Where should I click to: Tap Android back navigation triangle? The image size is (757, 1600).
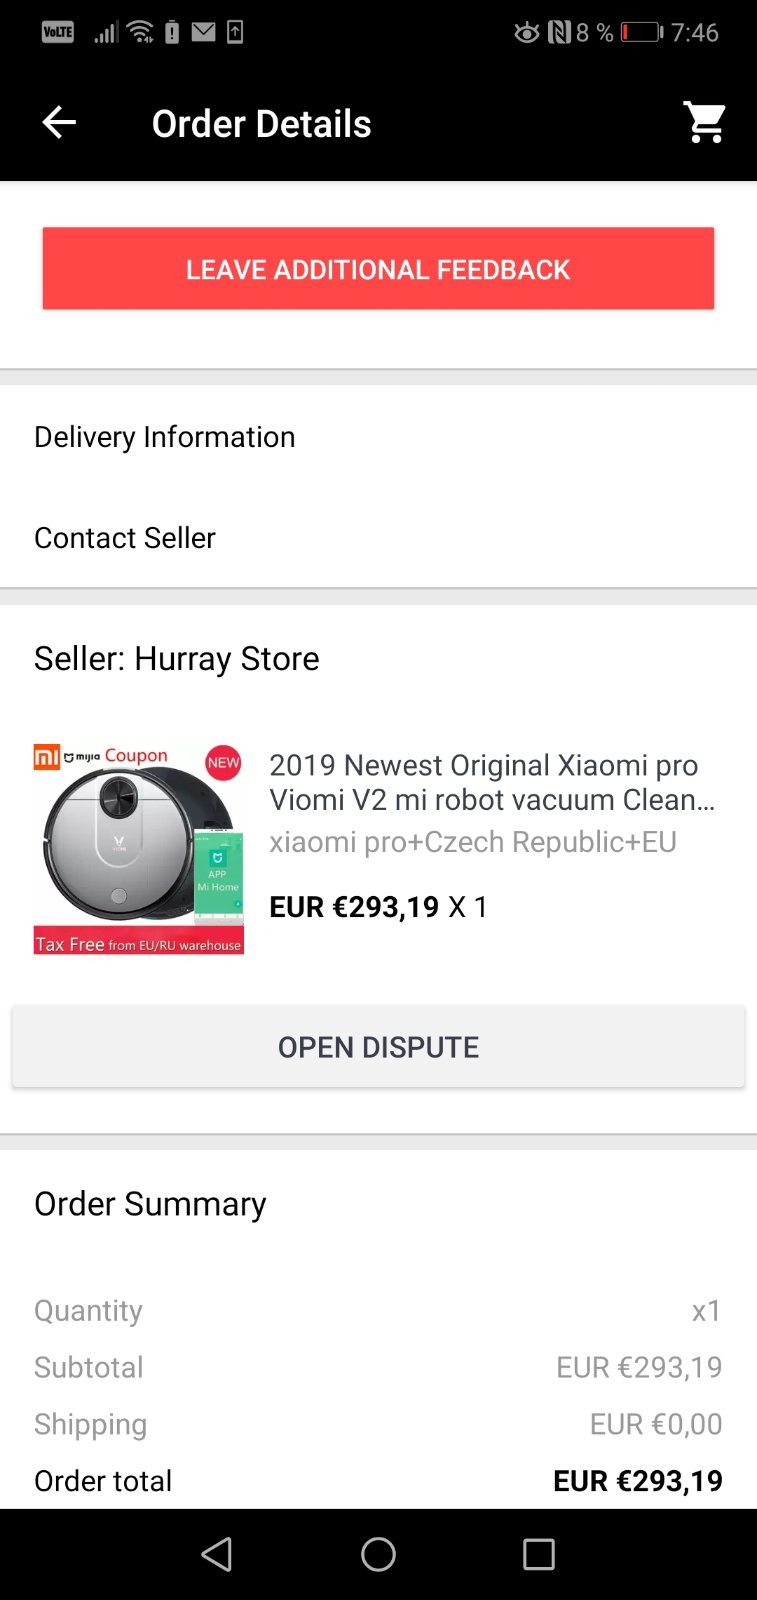(x=217, y=1554)
